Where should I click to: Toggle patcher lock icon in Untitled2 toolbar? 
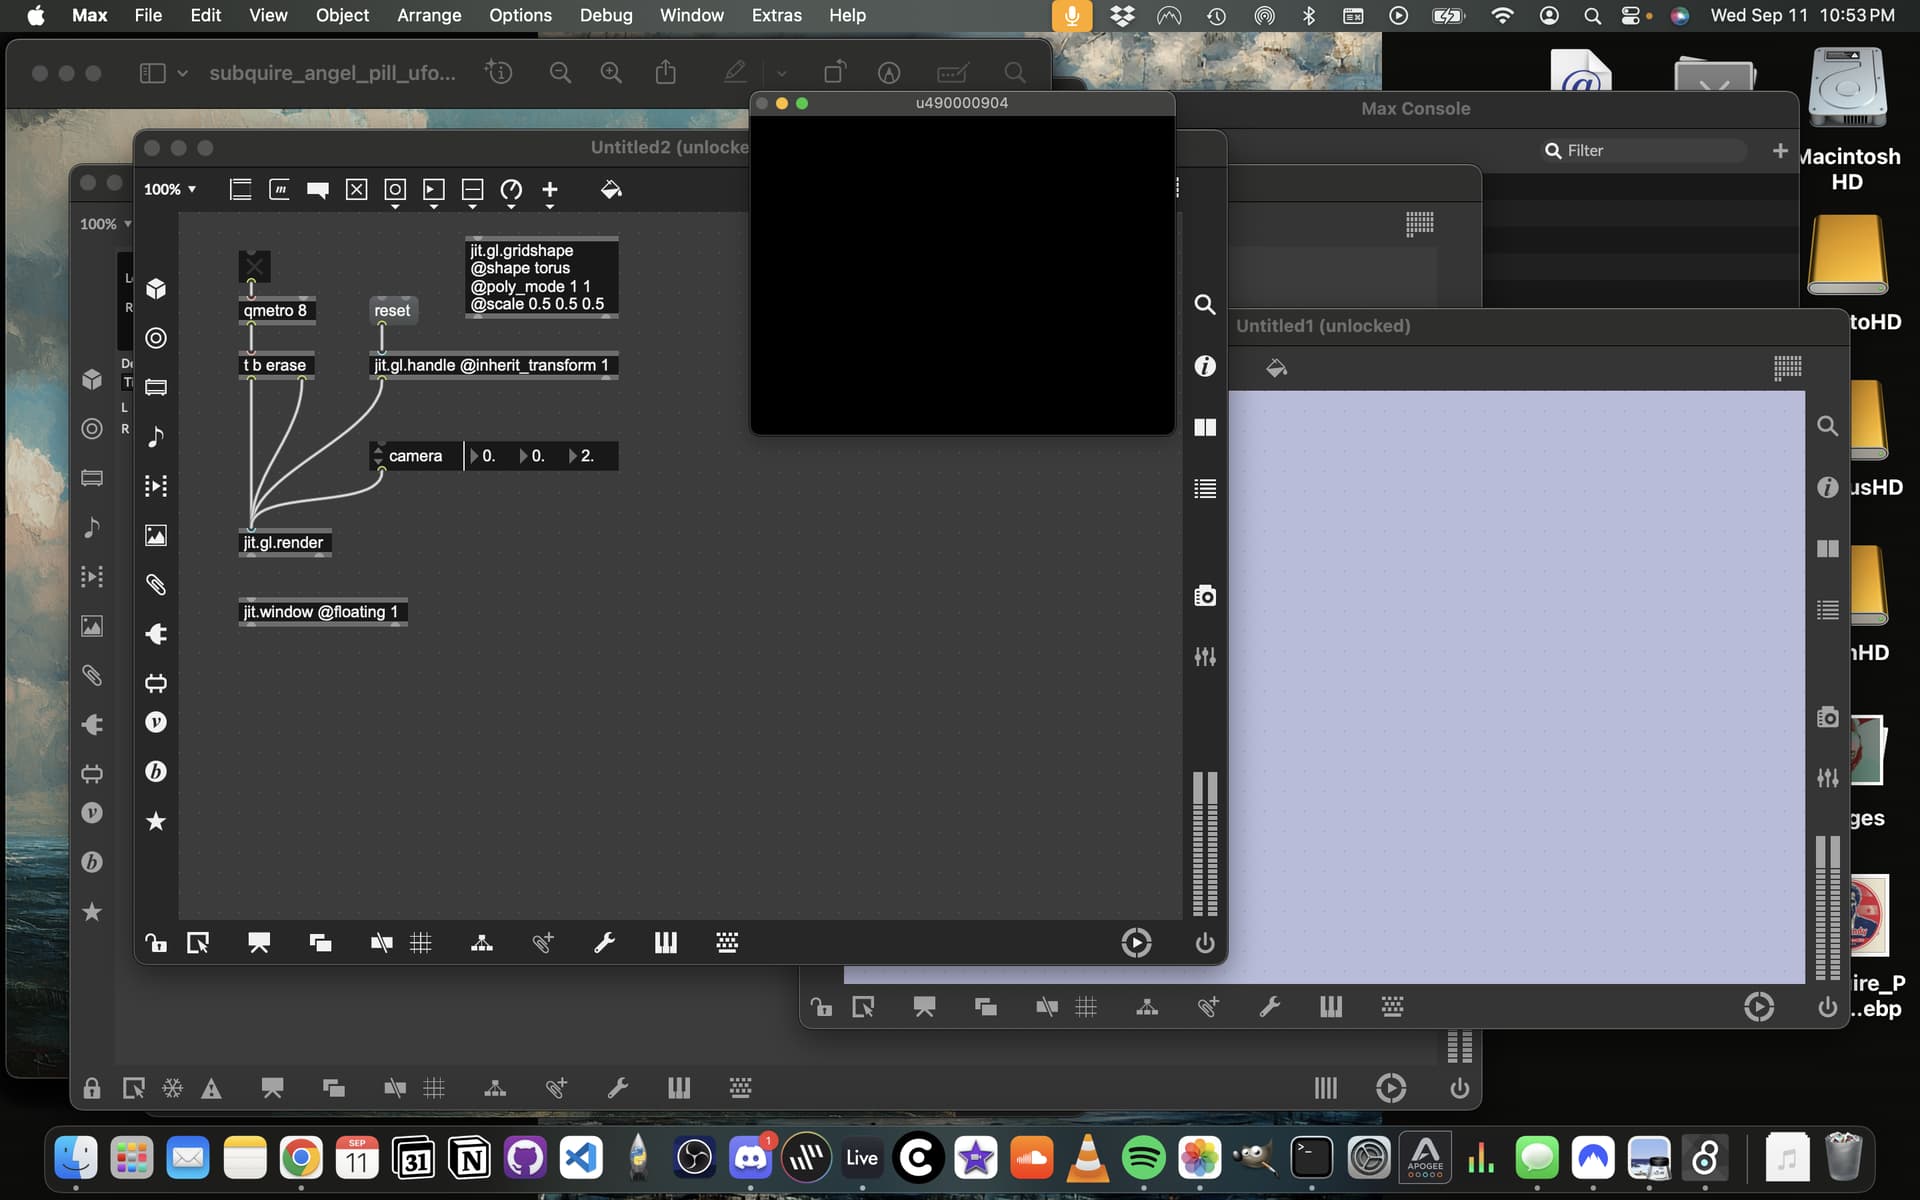[x=156, y=943]
